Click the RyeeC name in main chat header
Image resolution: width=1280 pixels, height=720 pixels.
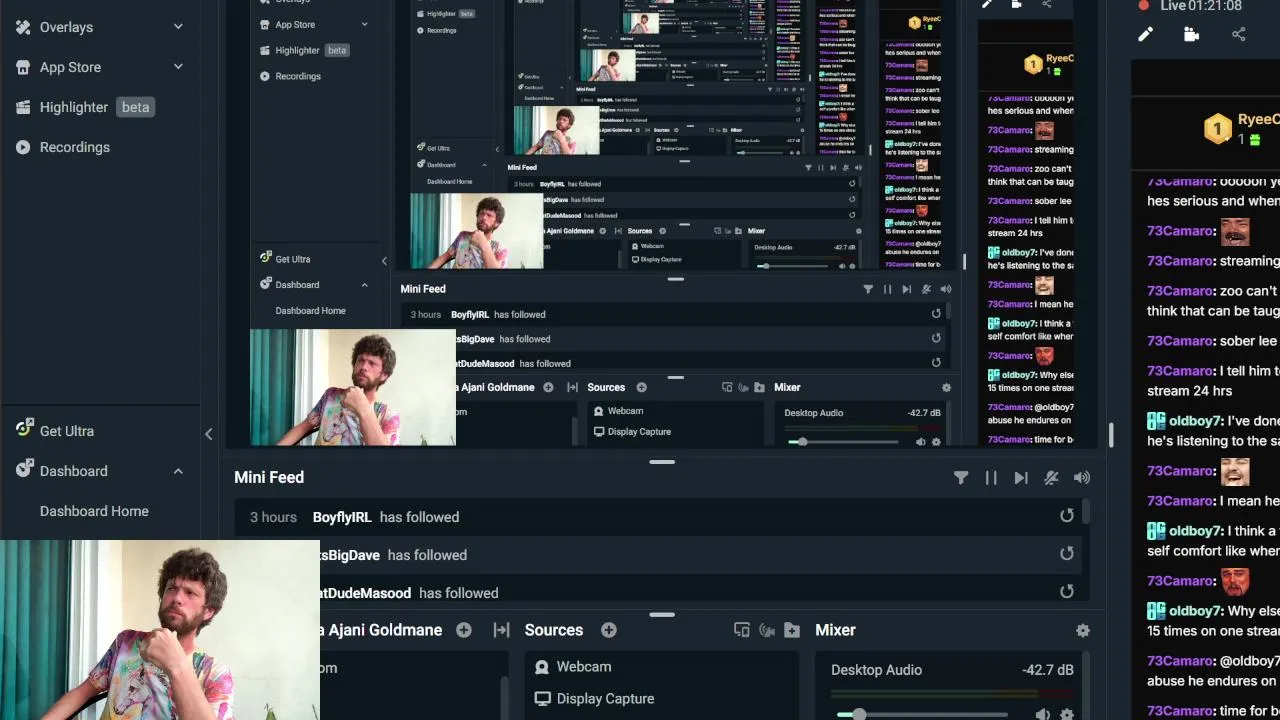[1258, 119]
